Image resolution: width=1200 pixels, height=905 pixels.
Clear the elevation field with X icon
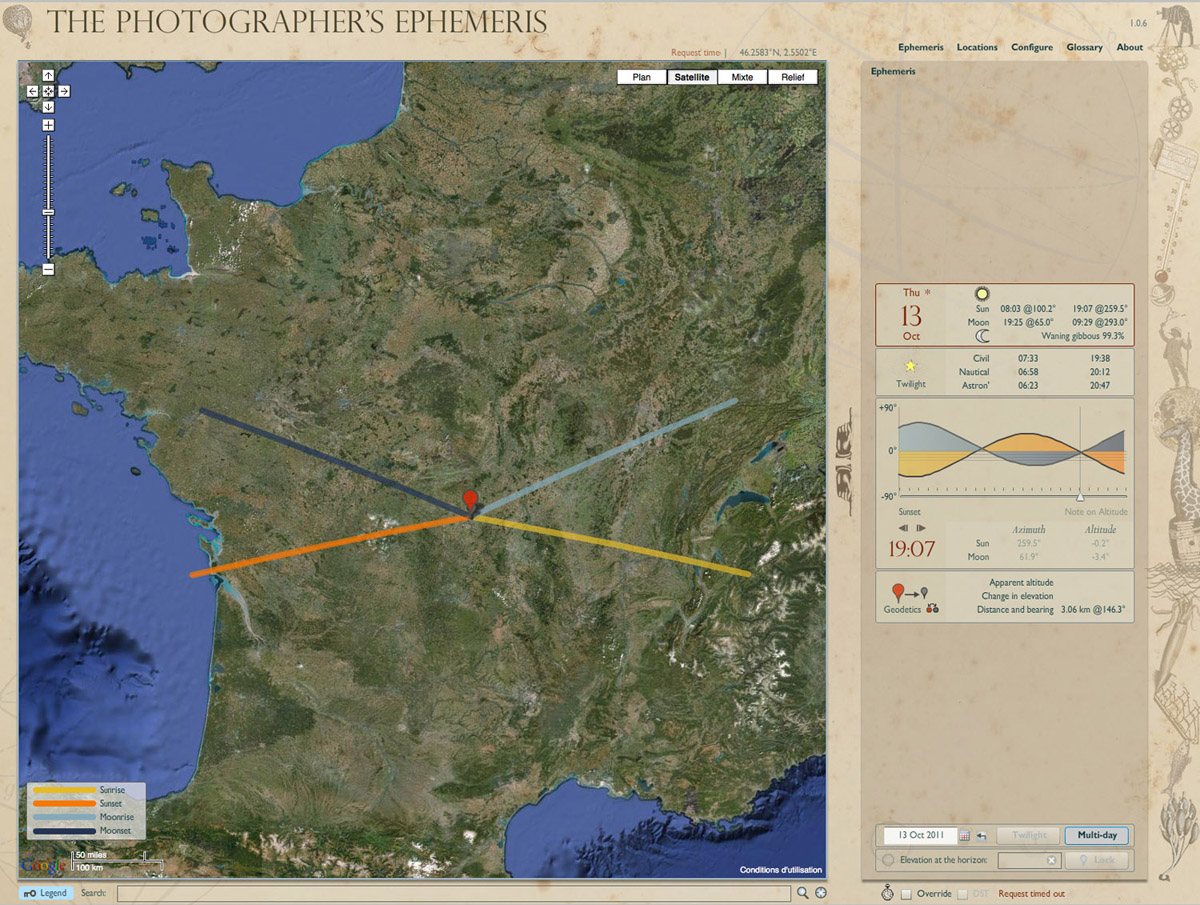tap(1052, 860)
